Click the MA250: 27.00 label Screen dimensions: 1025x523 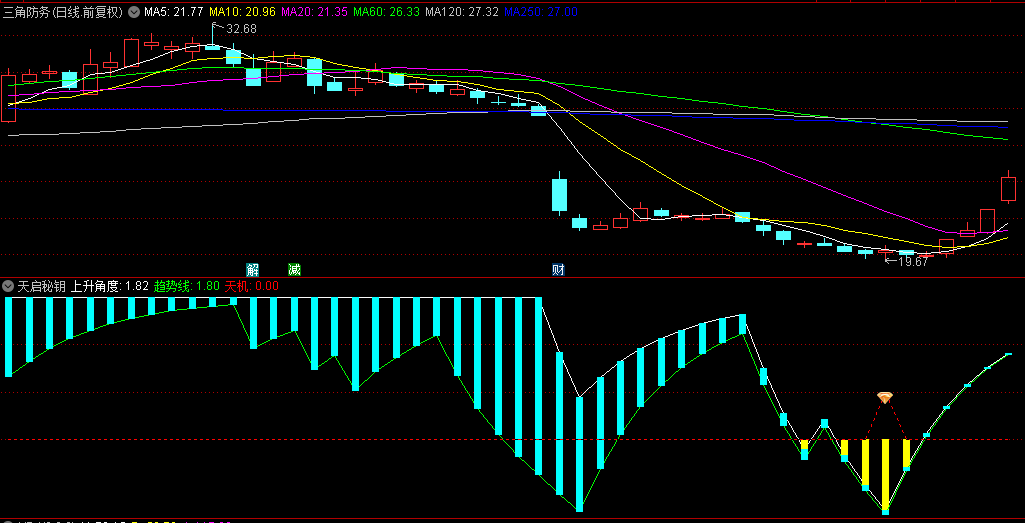[x=541, y=12]
